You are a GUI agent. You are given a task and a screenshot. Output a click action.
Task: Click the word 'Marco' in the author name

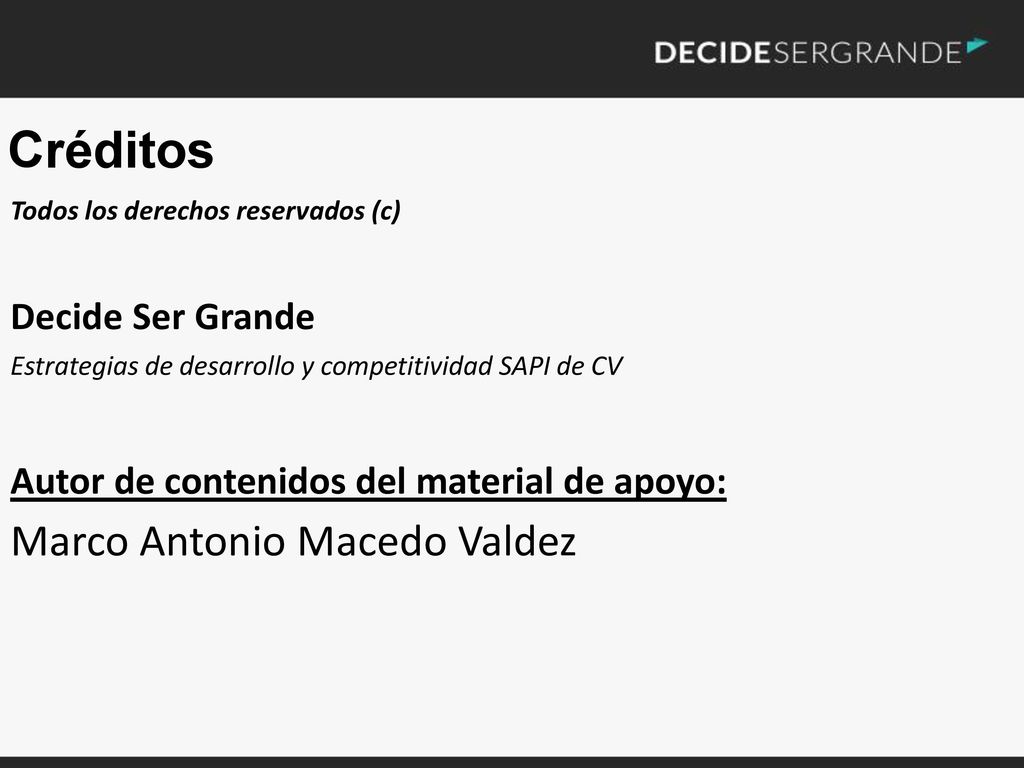tap(70, 541)
